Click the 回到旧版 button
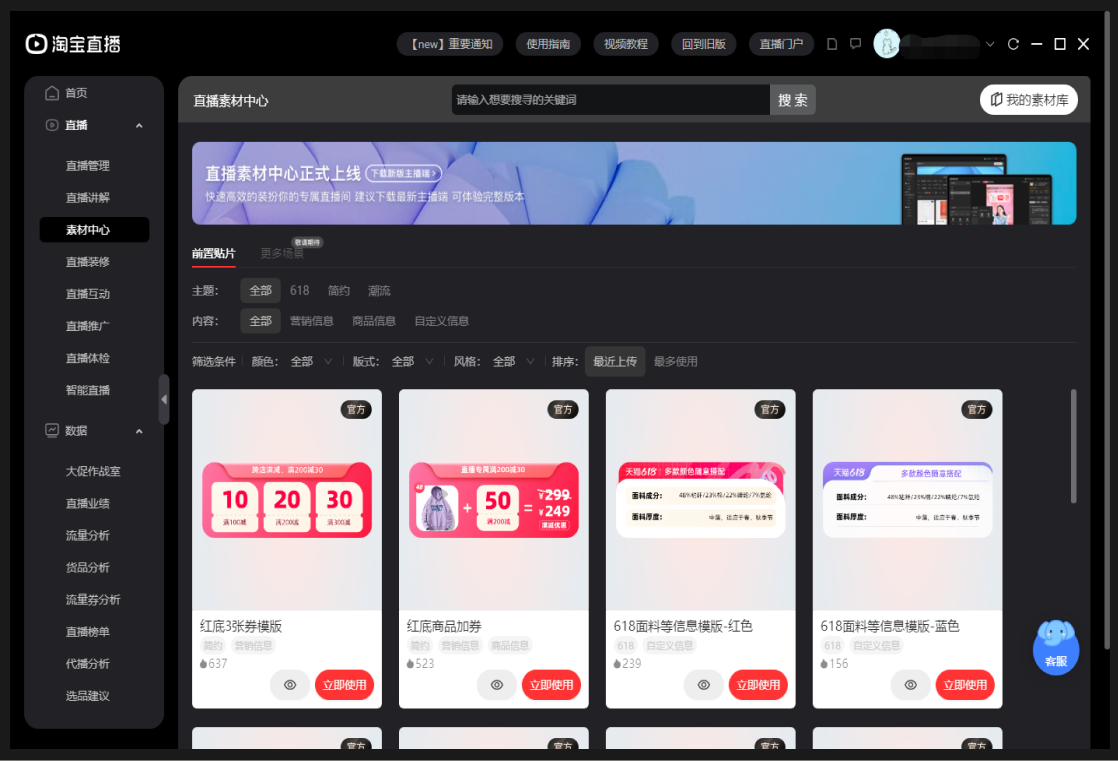The image size is (1118, 761). pos(703,44)
